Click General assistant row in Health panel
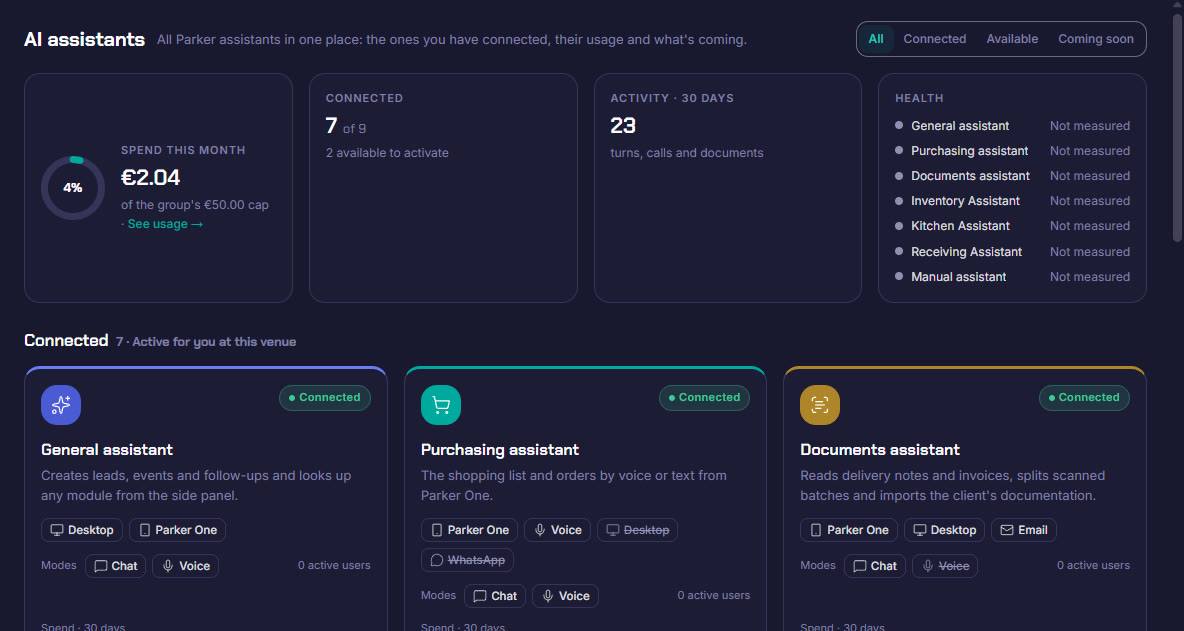Screen dimensions: 1184x631 pos(1013,126)
